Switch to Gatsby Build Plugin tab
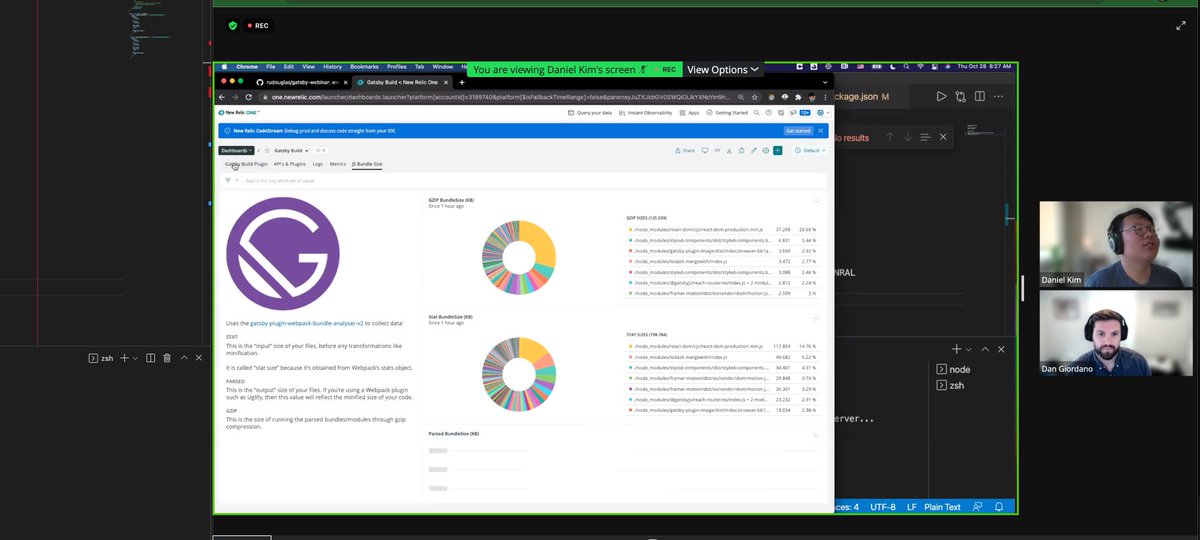Image resolution: width=1200 pixels, height=540 pixels. click(246, 163)
